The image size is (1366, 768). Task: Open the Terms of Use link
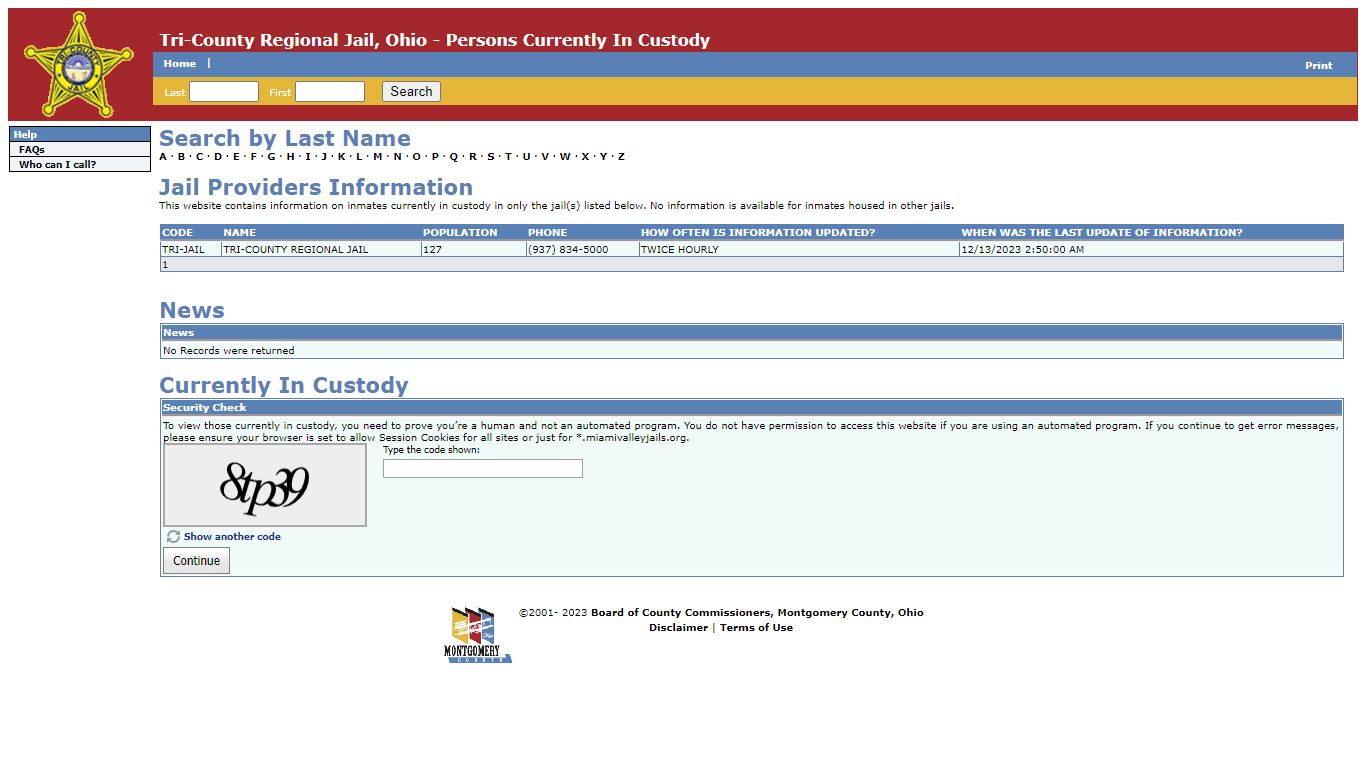coord(756,628)
